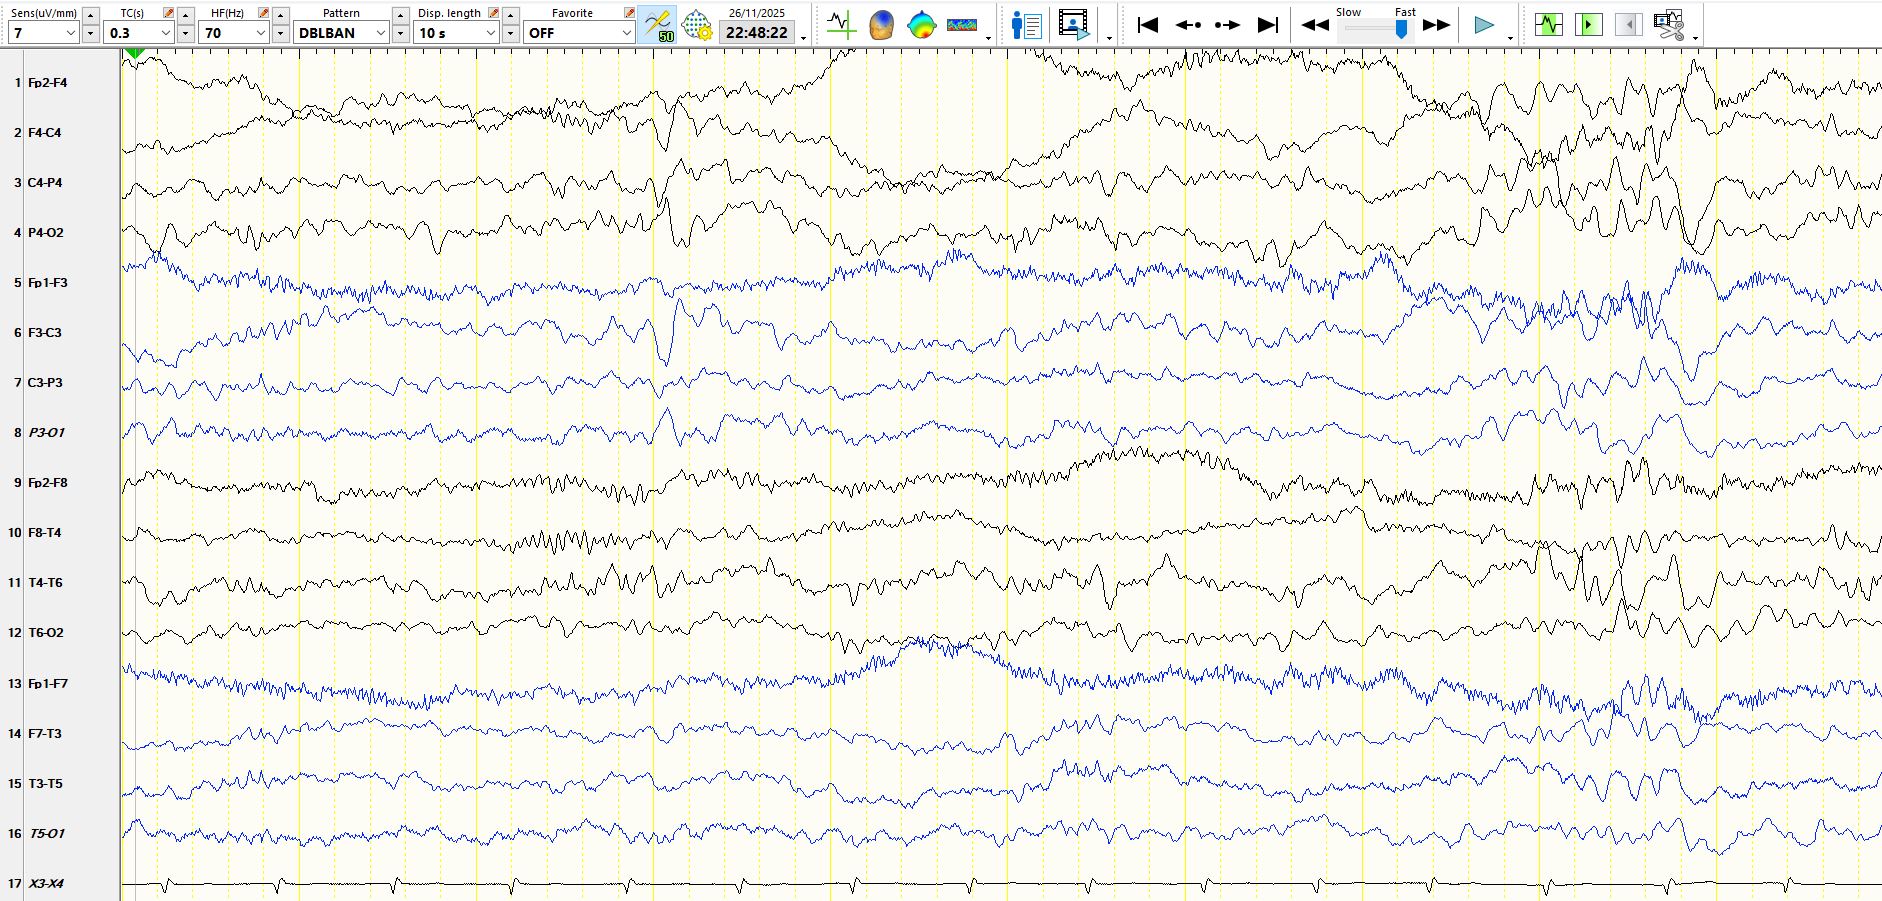Click the fast-forward double-arrow button
Image resolution: width=1882 pixels, height=901 pixels.
[x=1436, y=24]
